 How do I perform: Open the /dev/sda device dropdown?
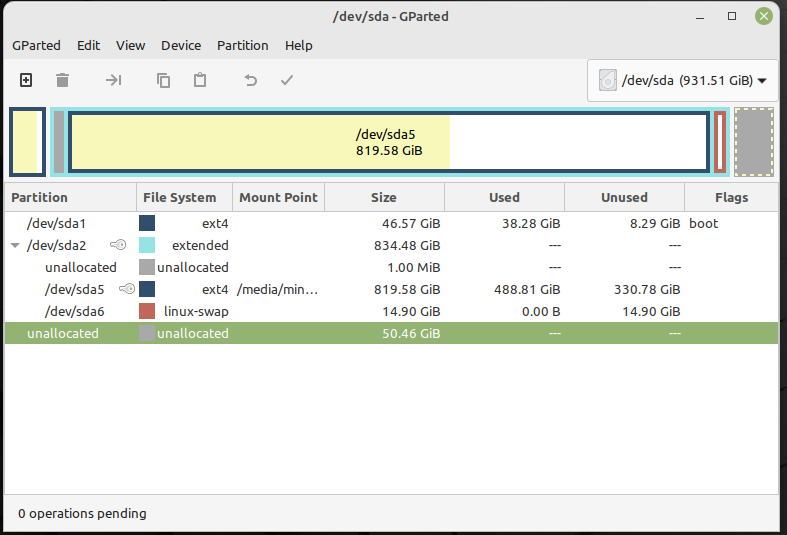pos(683,80)
